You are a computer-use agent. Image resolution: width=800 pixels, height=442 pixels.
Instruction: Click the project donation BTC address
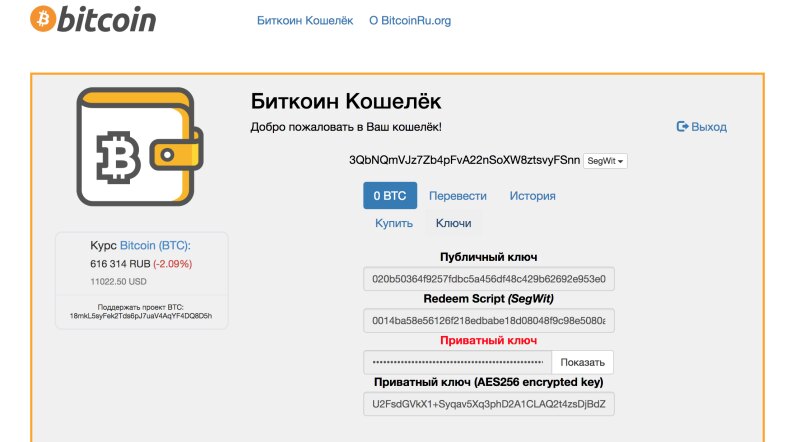(141, 315)
